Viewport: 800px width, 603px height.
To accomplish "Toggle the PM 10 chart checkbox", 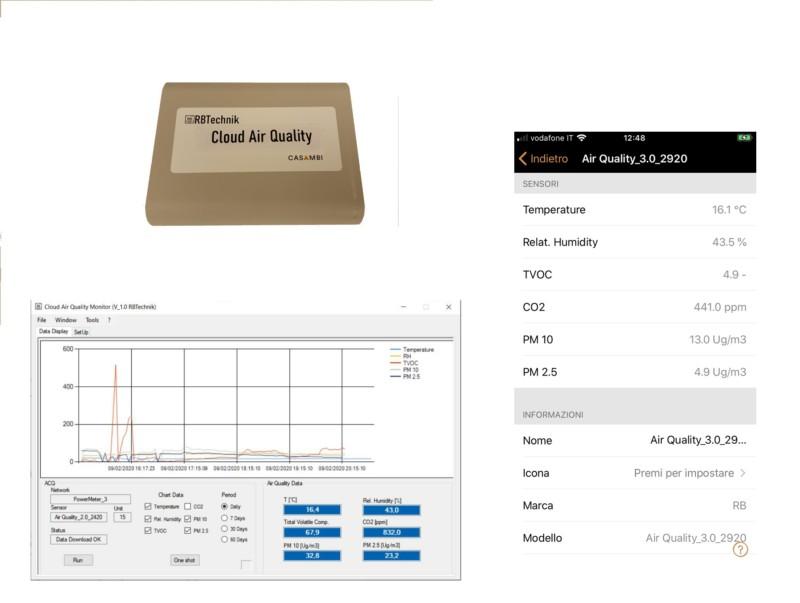I will click(x=188, y=519).
